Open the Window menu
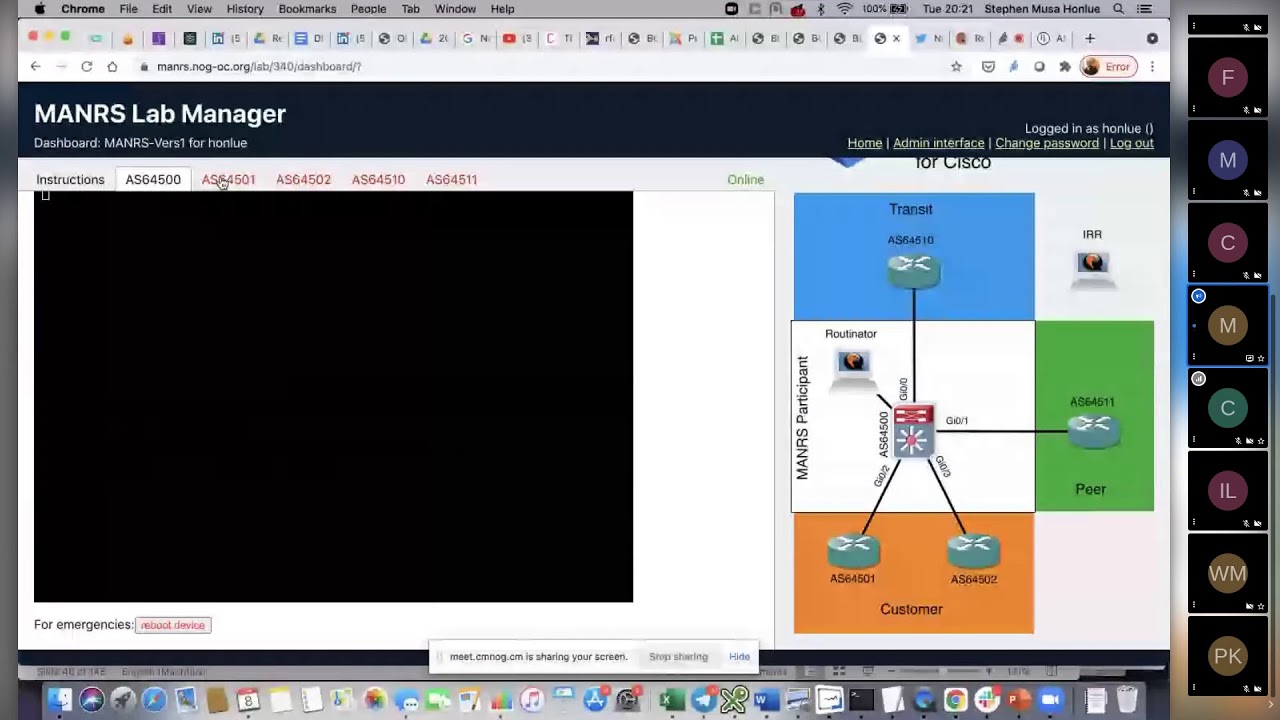 tap(455, 9)
